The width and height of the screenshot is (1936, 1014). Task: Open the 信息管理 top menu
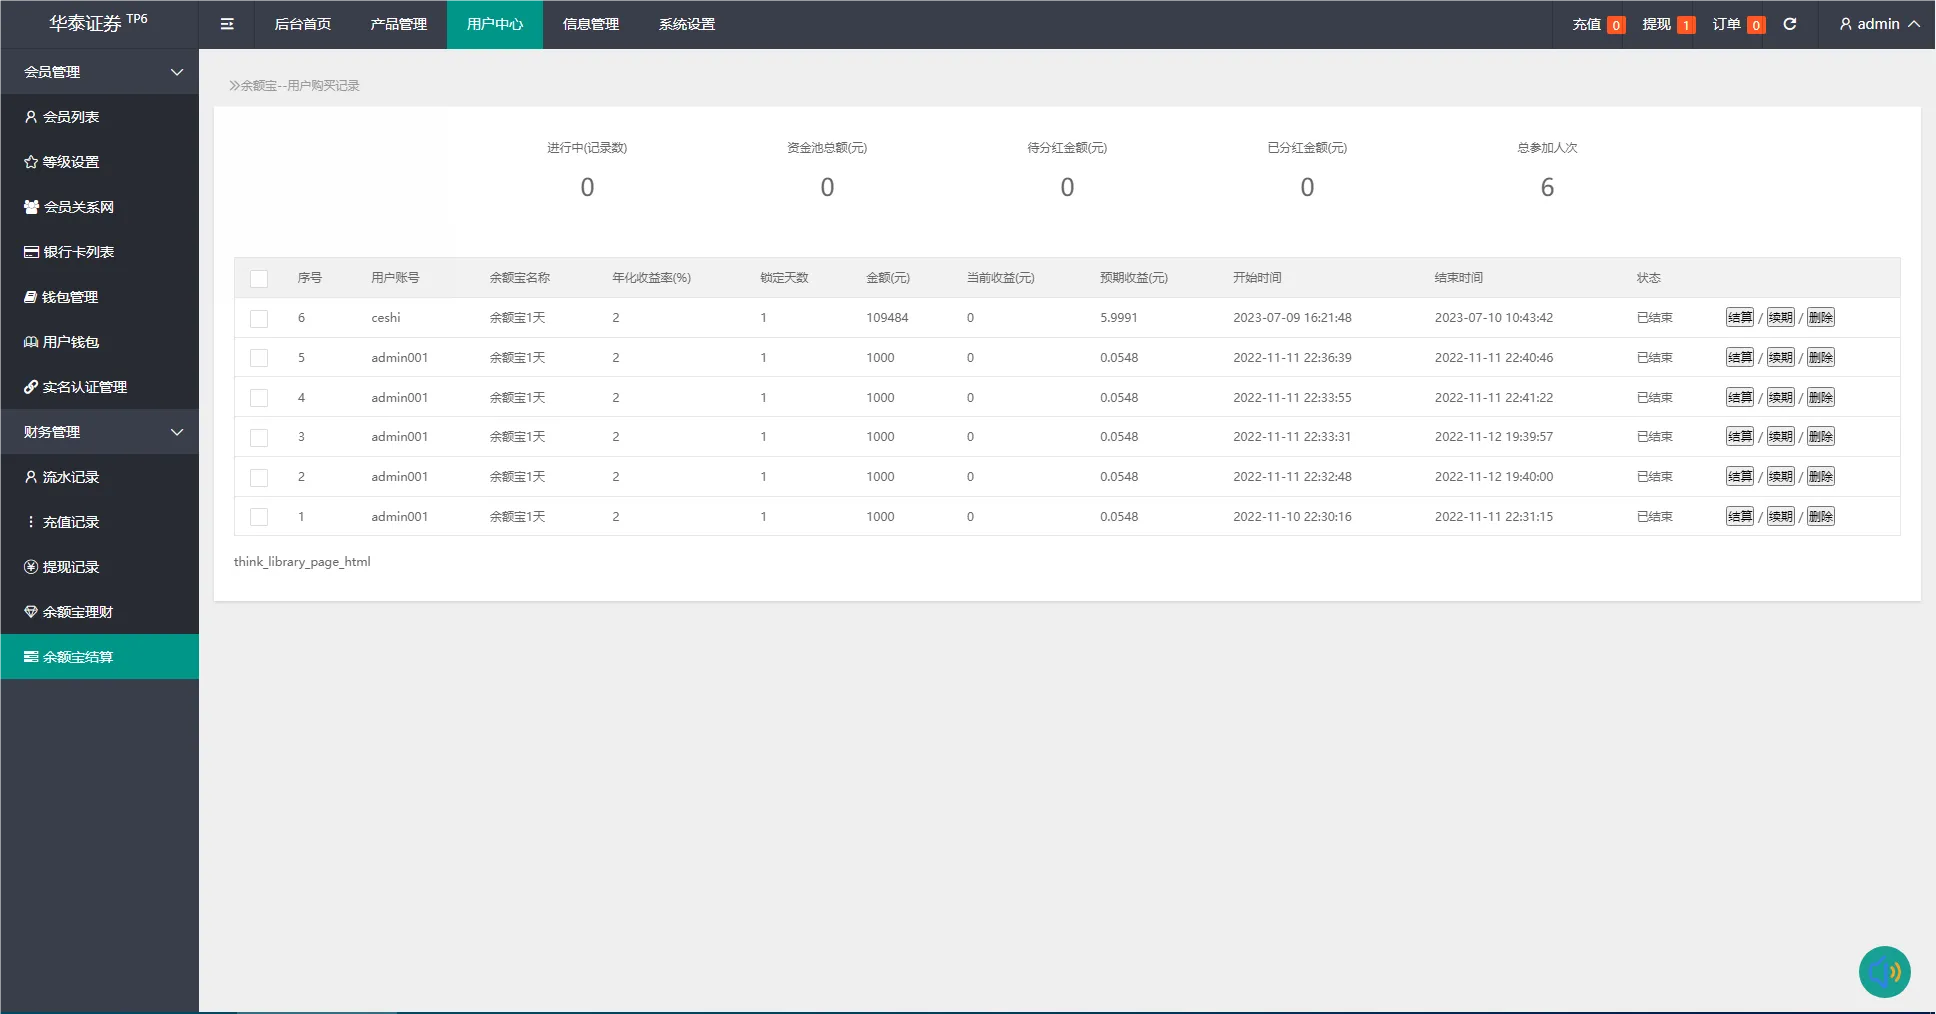coord(591,24)
